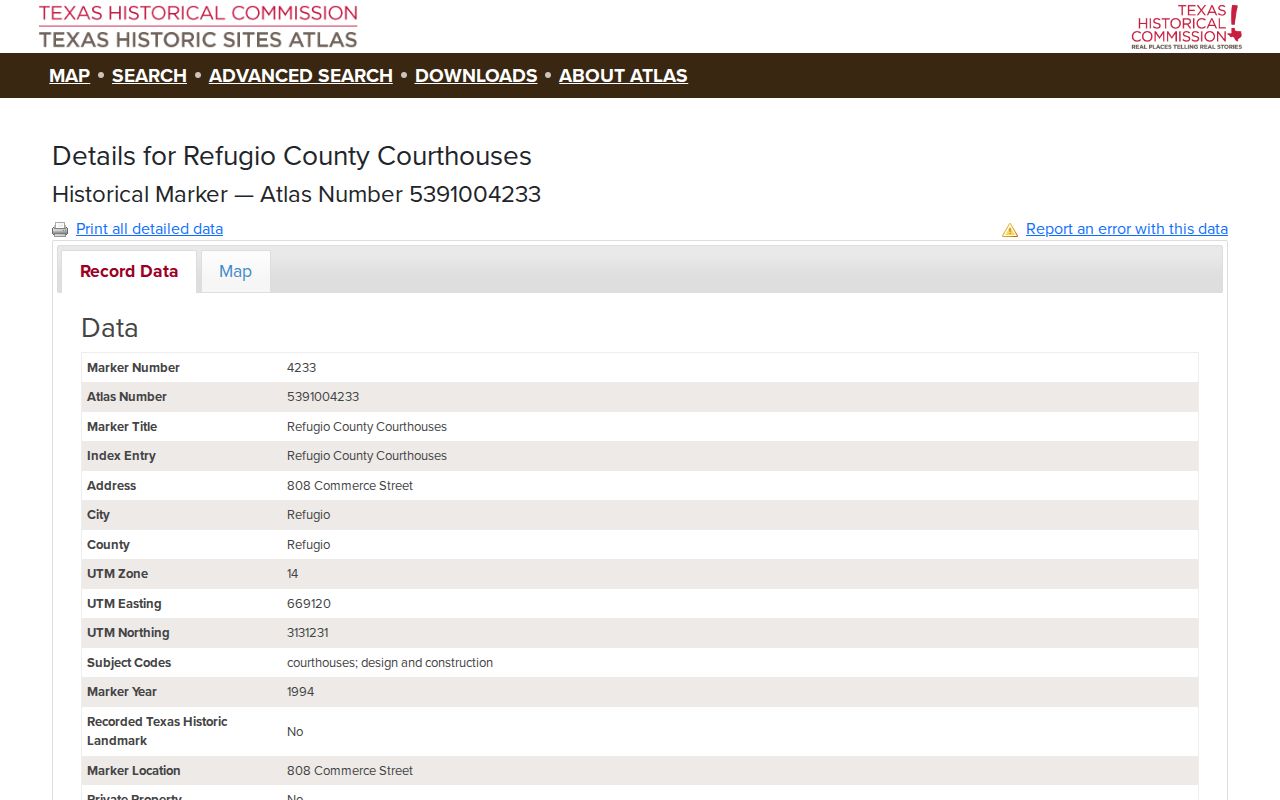
Task: Click the Marker Year row label
Action: pos(122,692)
